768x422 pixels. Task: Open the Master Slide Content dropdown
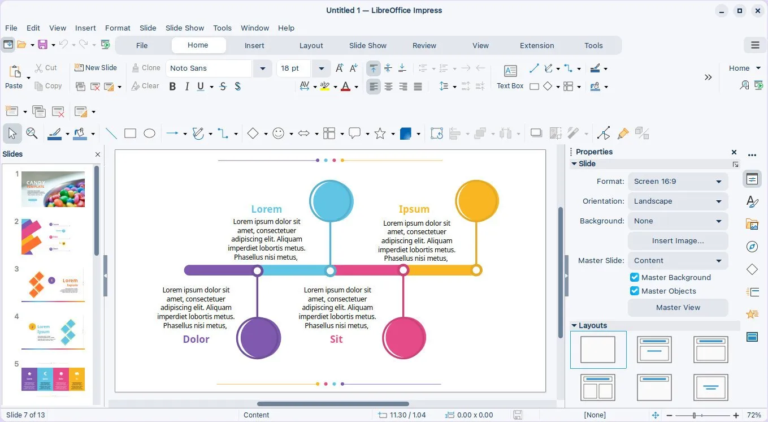(x=678, y=260)
